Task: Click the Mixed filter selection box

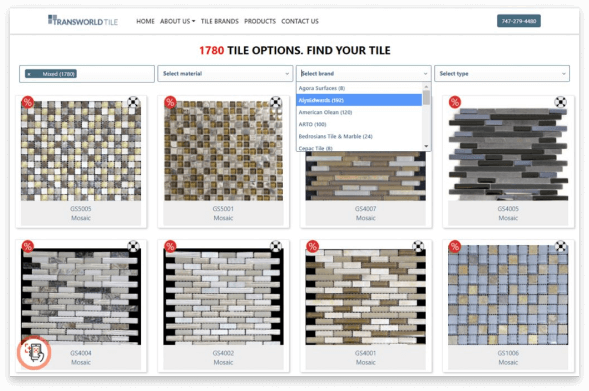Action: click(x=87, y=74)
